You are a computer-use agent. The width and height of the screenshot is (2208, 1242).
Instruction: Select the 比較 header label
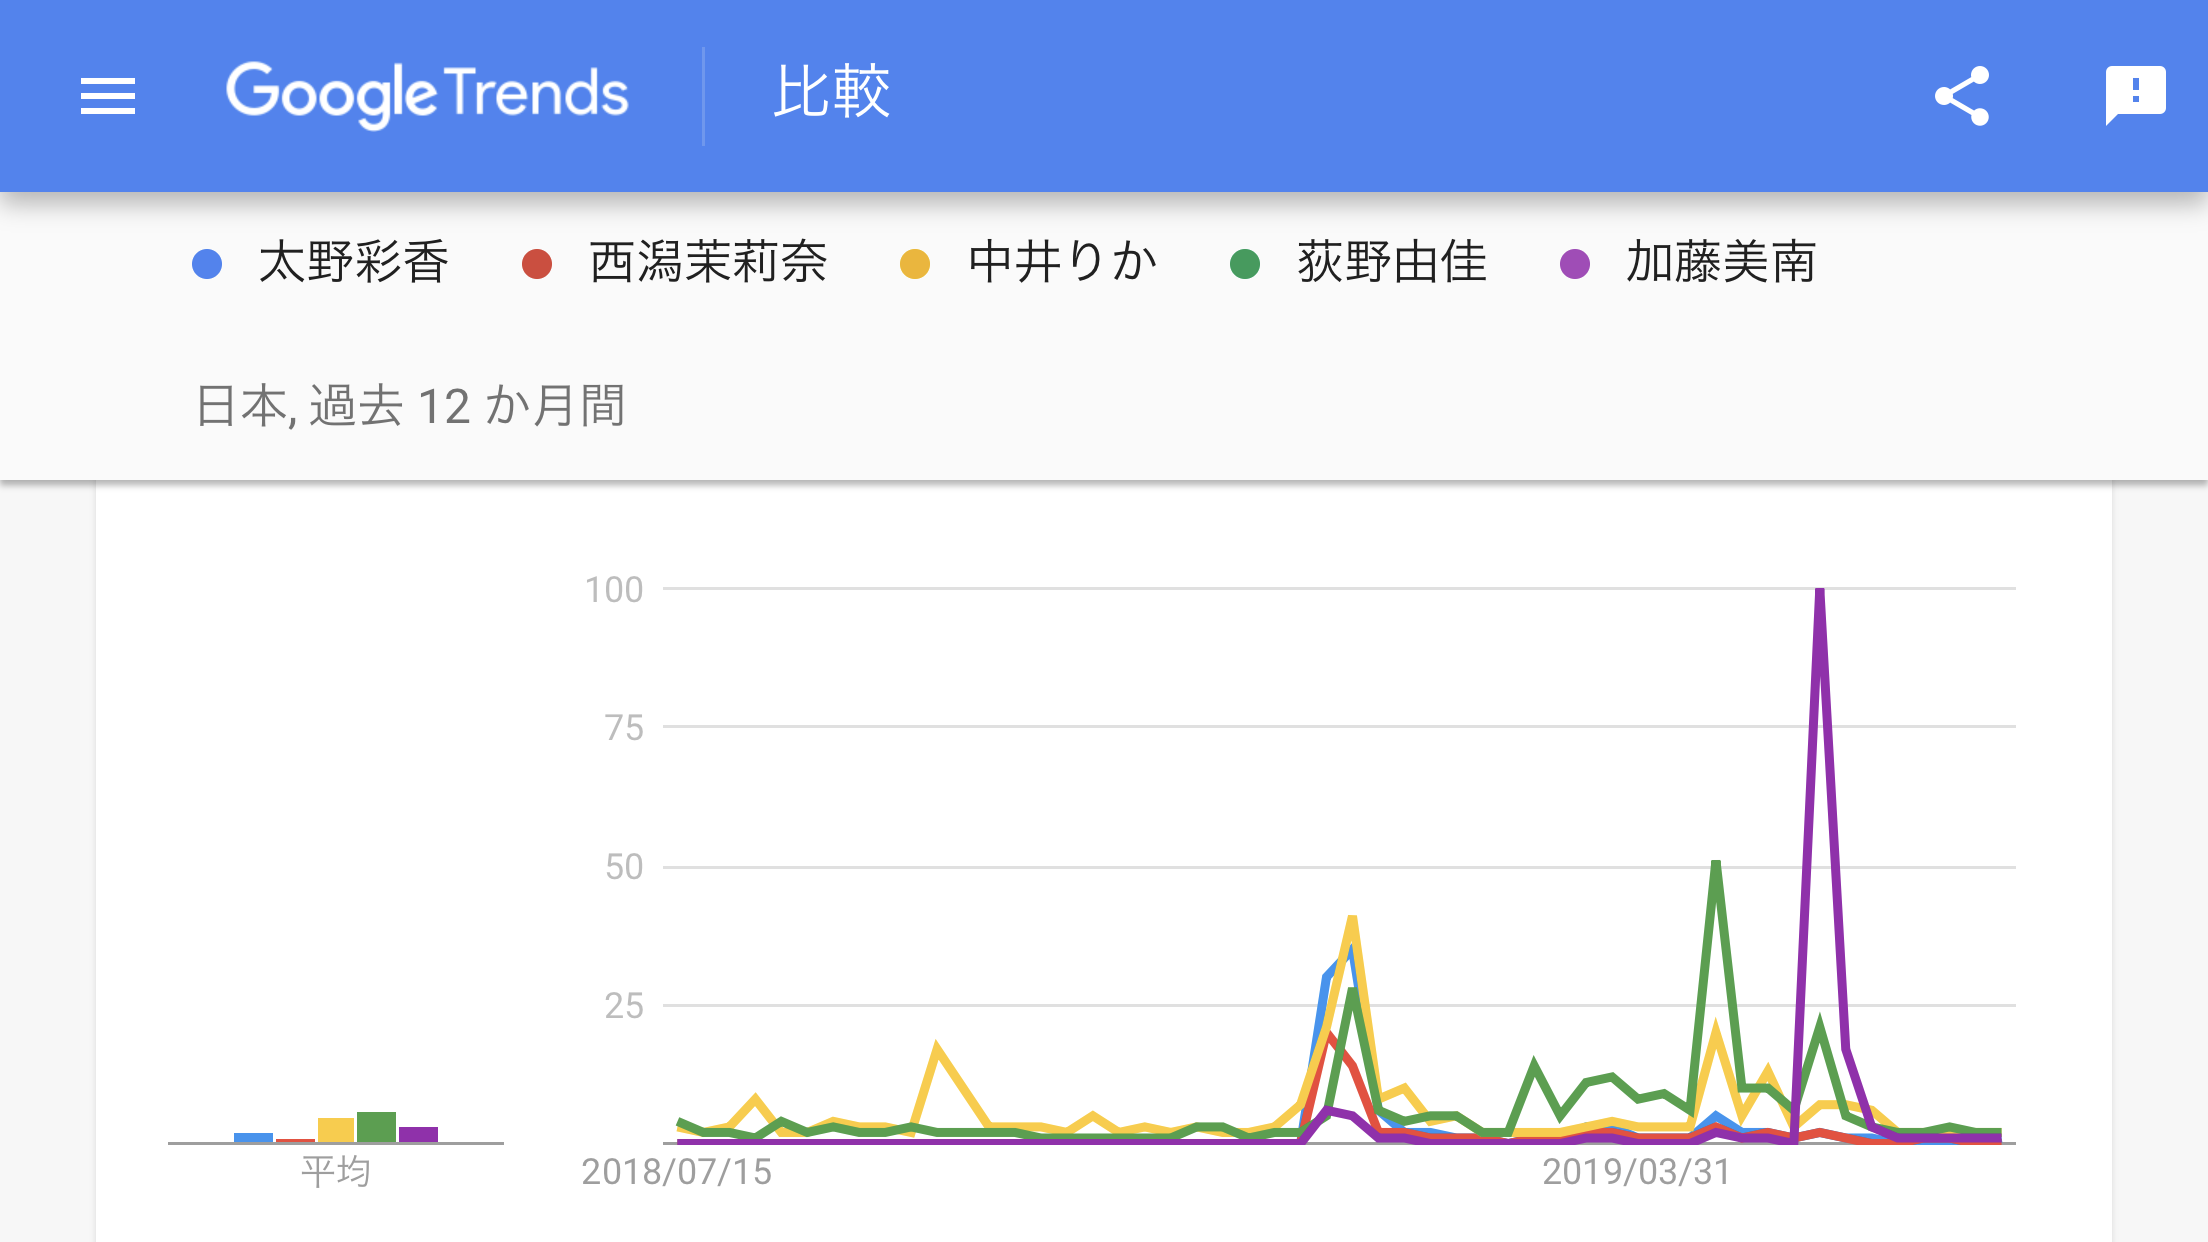(x=832, y=92)
